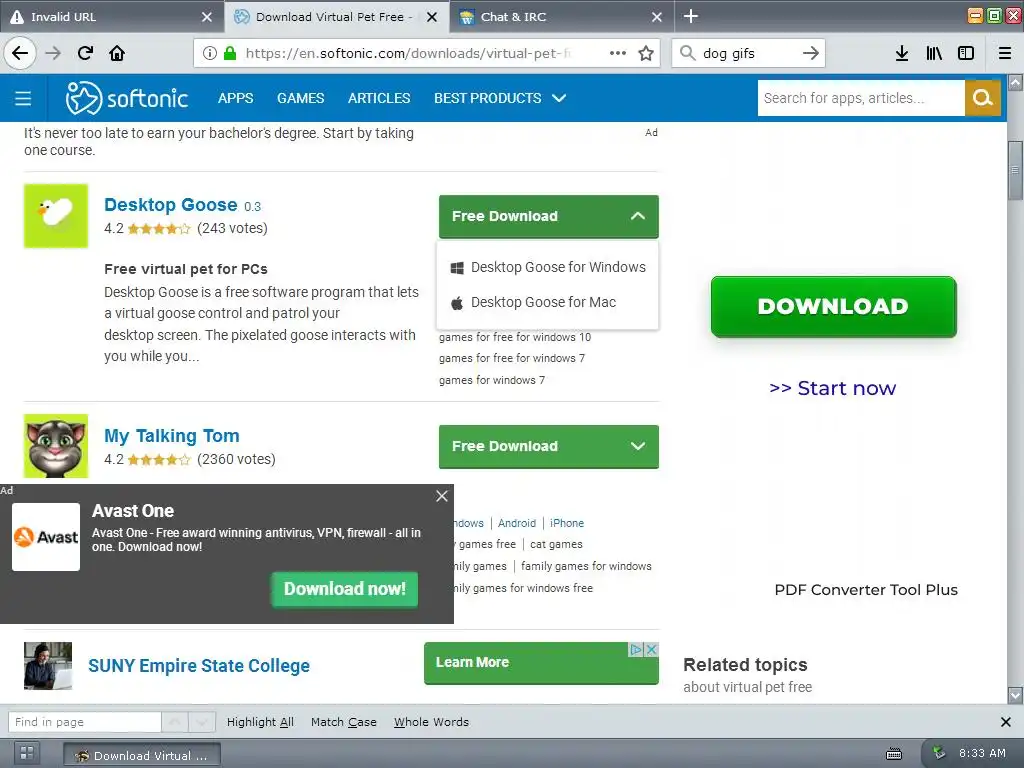Screen dimensions: 1024x768
Task: Open Softonic hamburger side menu
Action: pos(23,98)
